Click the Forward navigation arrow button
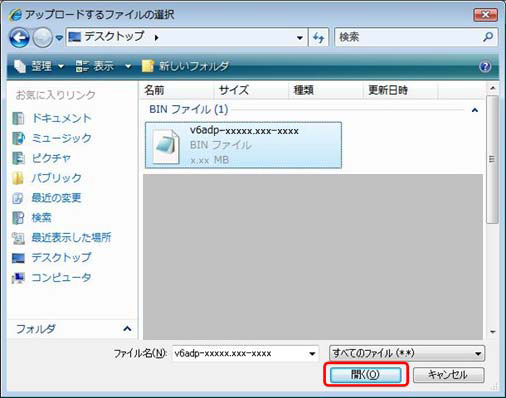The width and height of the screenshot is (506, 398). click(x=43, y=37)
